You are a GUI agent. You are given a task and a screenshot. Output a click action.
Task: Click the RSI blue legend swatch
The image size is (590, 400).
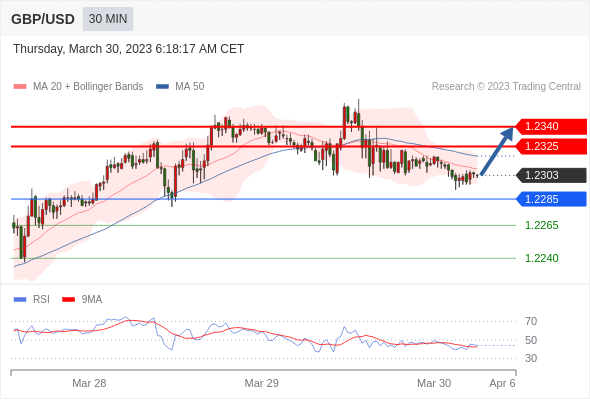click(20, 300)
